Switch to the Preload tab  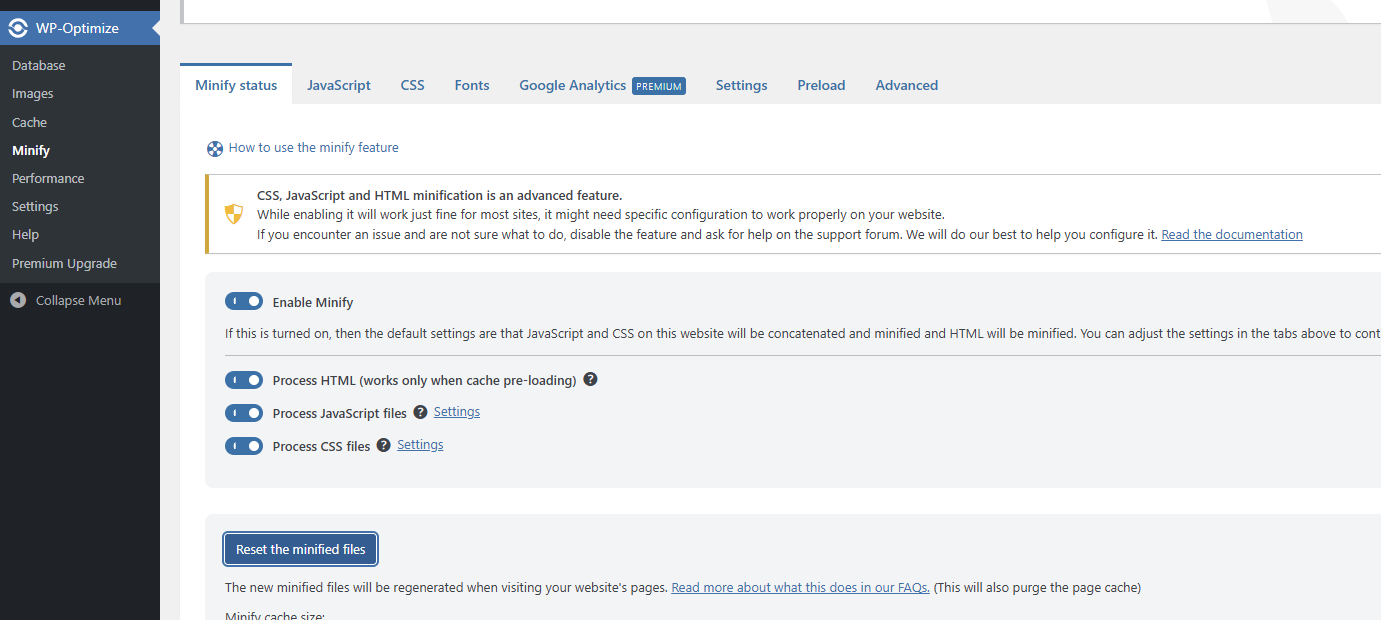click(x=821, y=85)
